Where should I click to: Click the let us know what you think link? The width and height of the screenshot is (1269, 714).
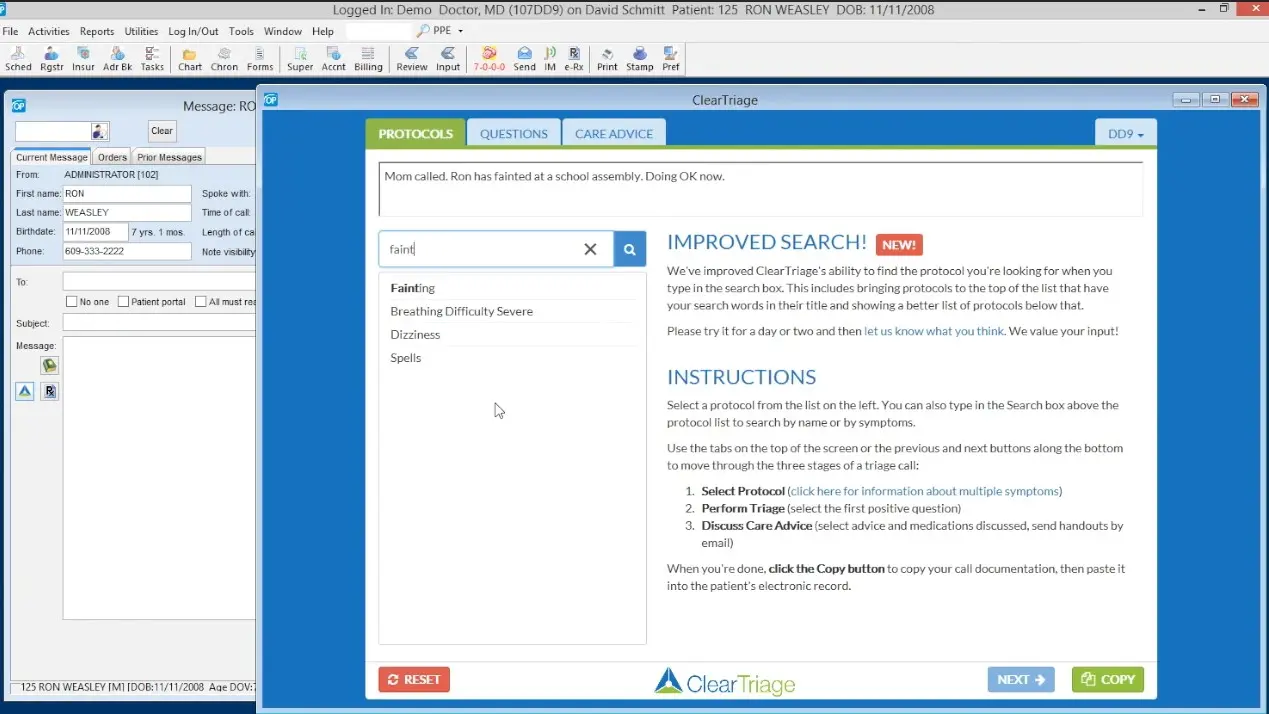[x=933, y=331]
